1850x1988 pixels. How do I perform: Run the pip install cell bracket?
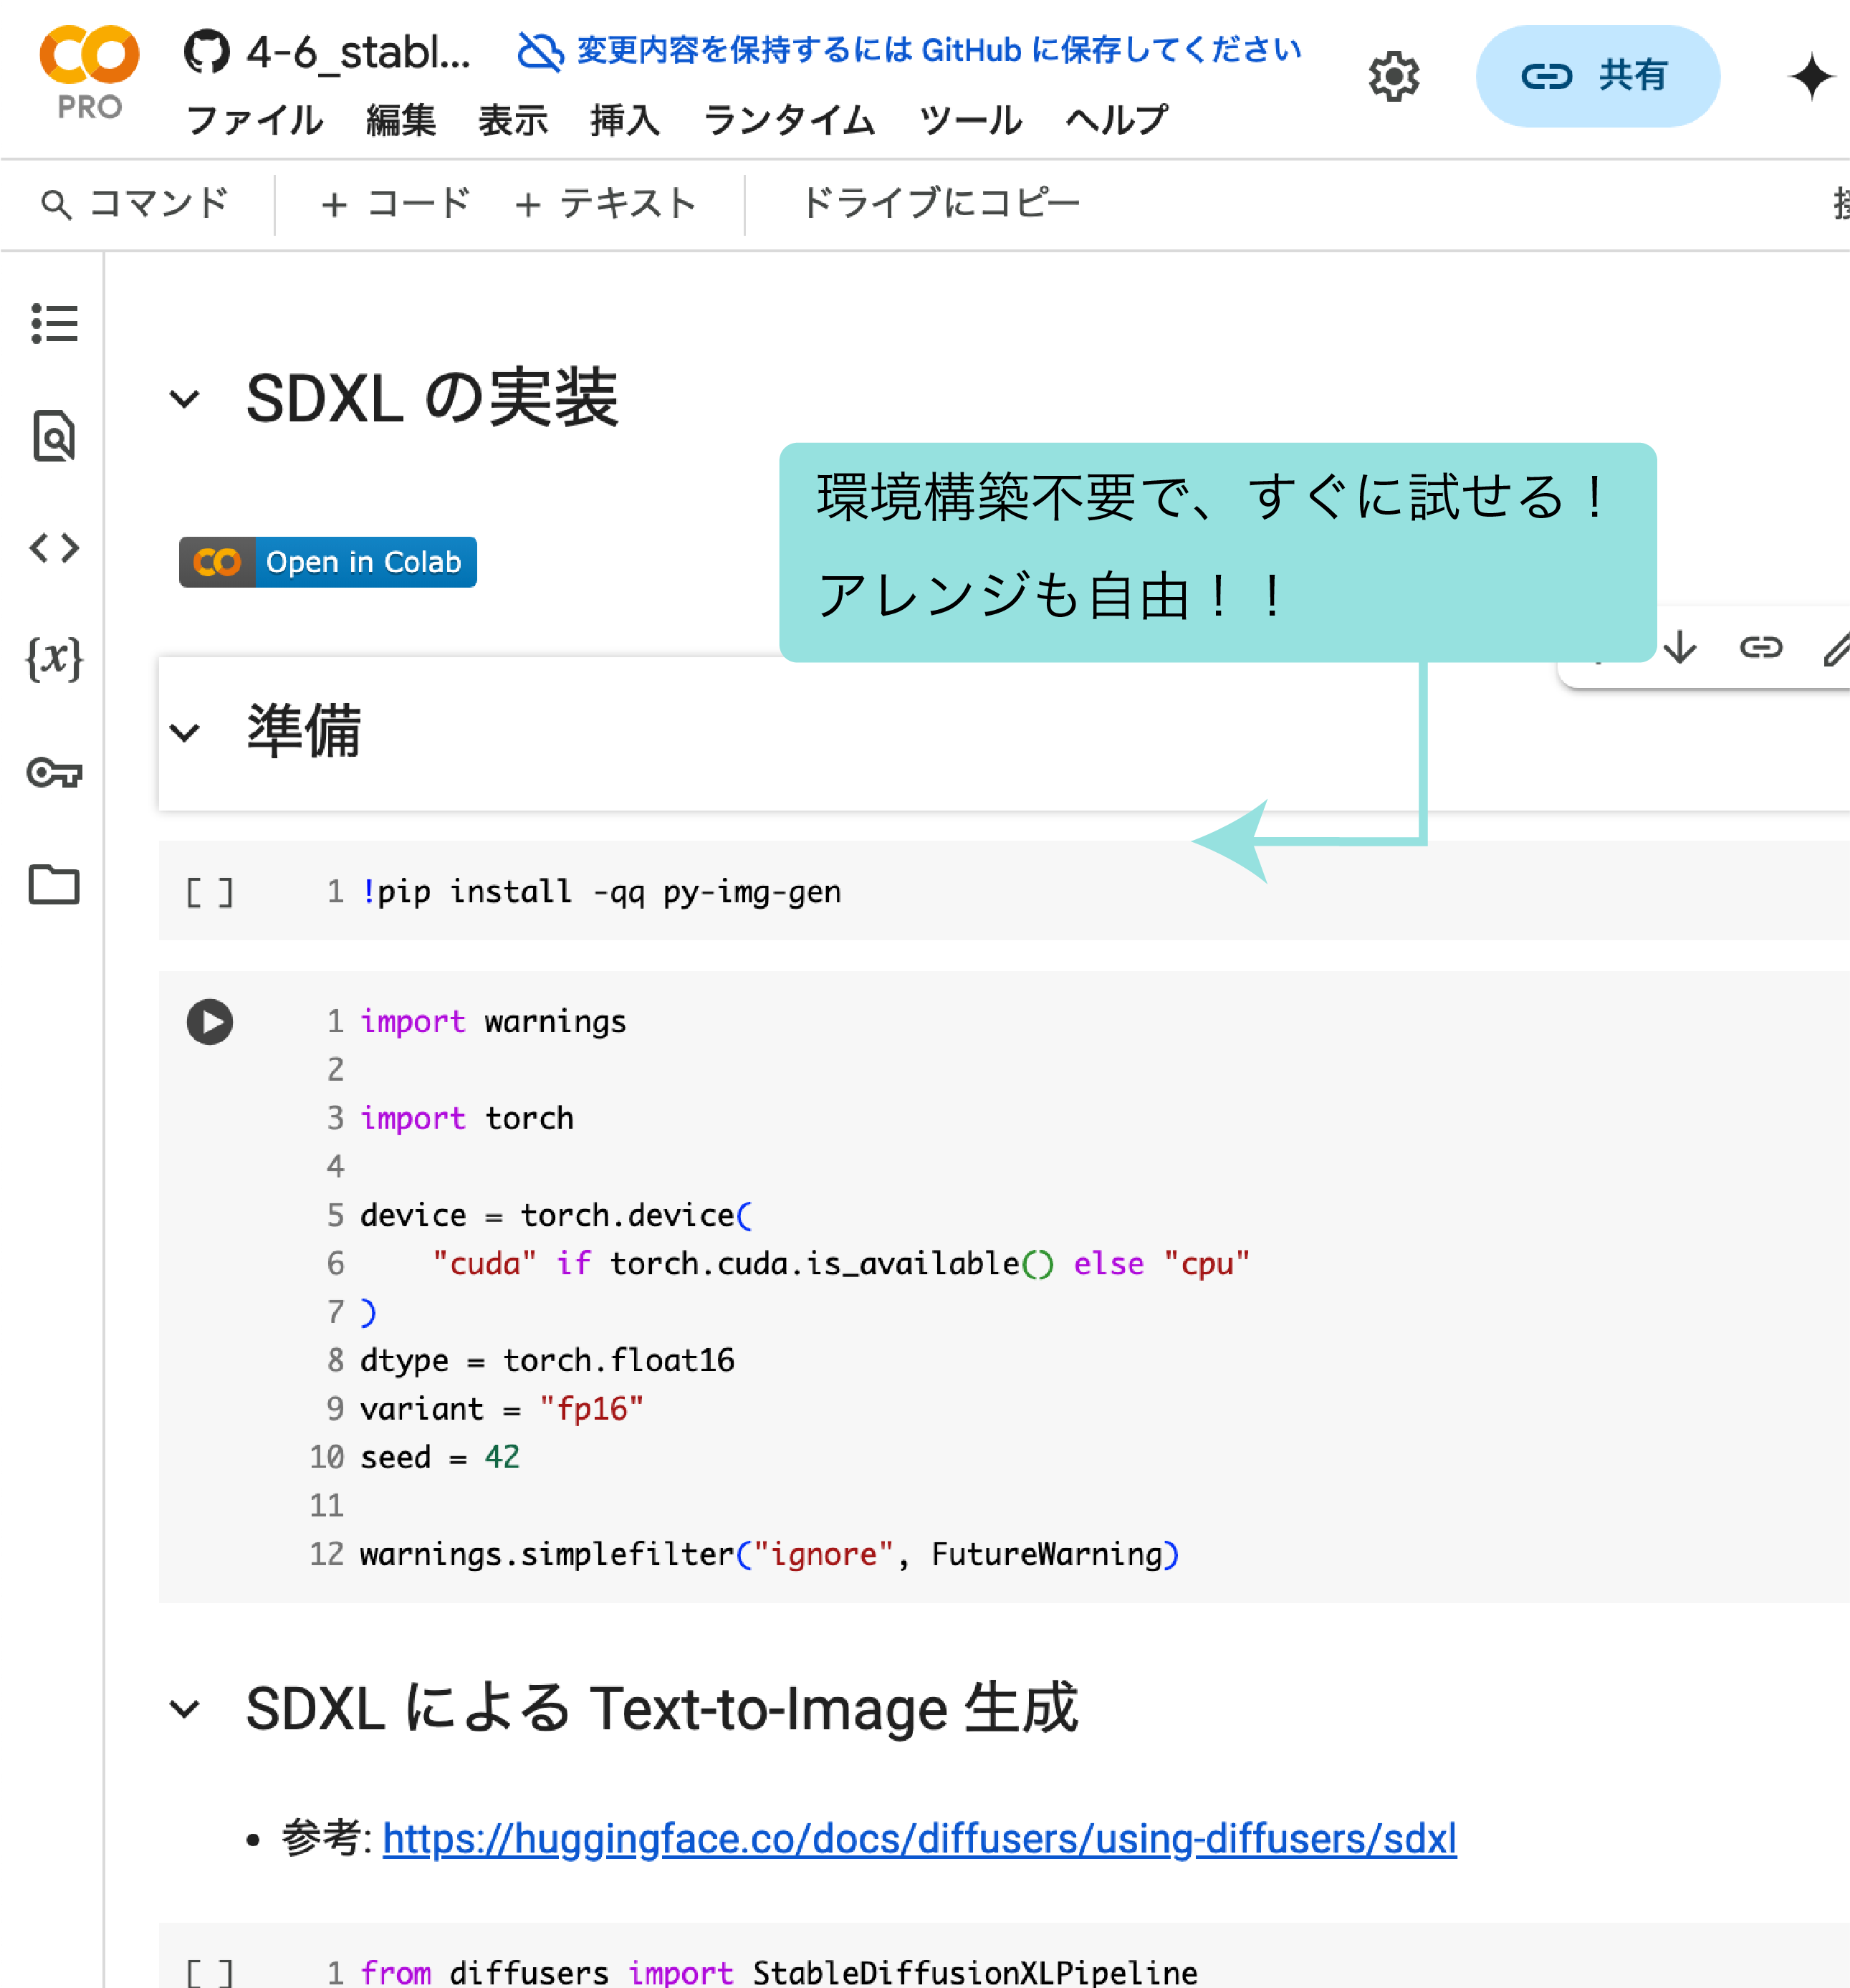[x=210, y=892]
